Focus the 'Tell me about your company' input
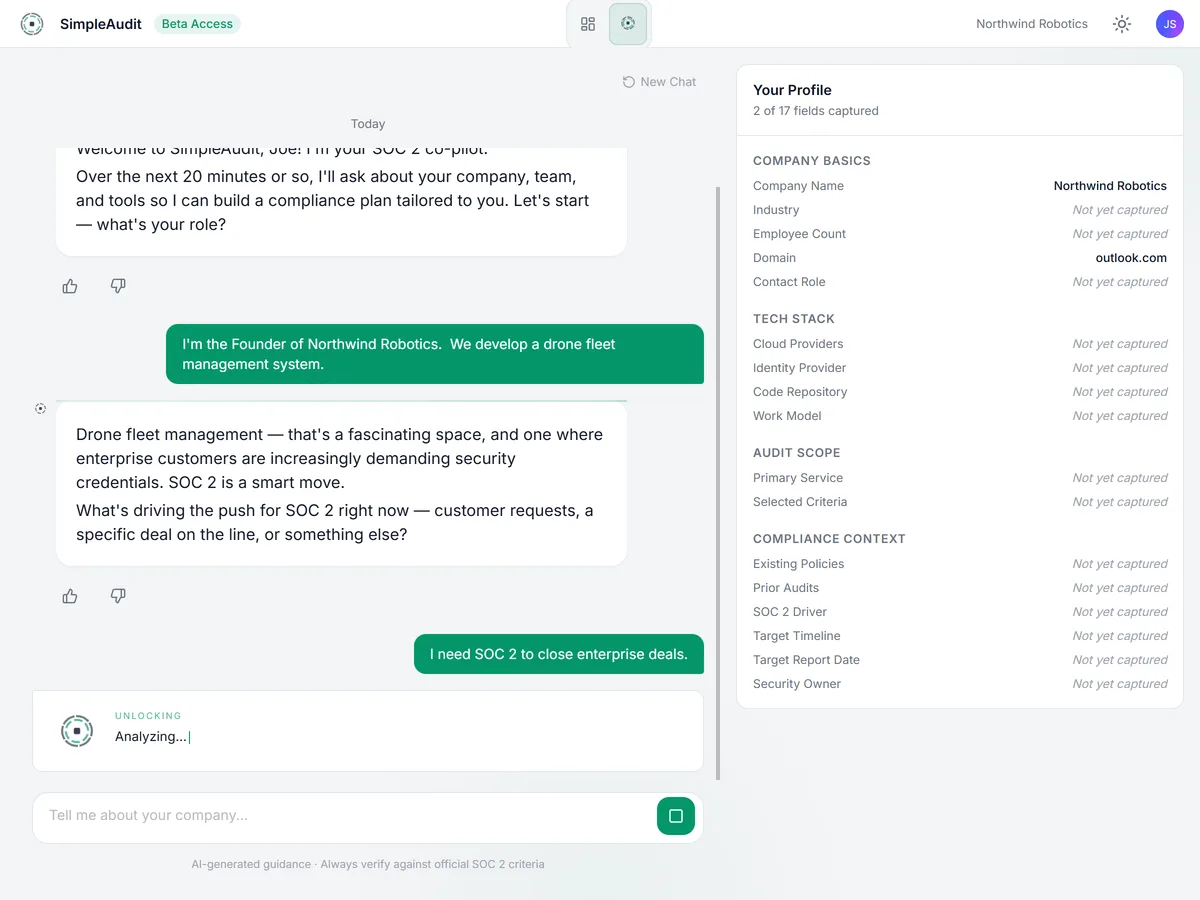 tap(344, 816)
